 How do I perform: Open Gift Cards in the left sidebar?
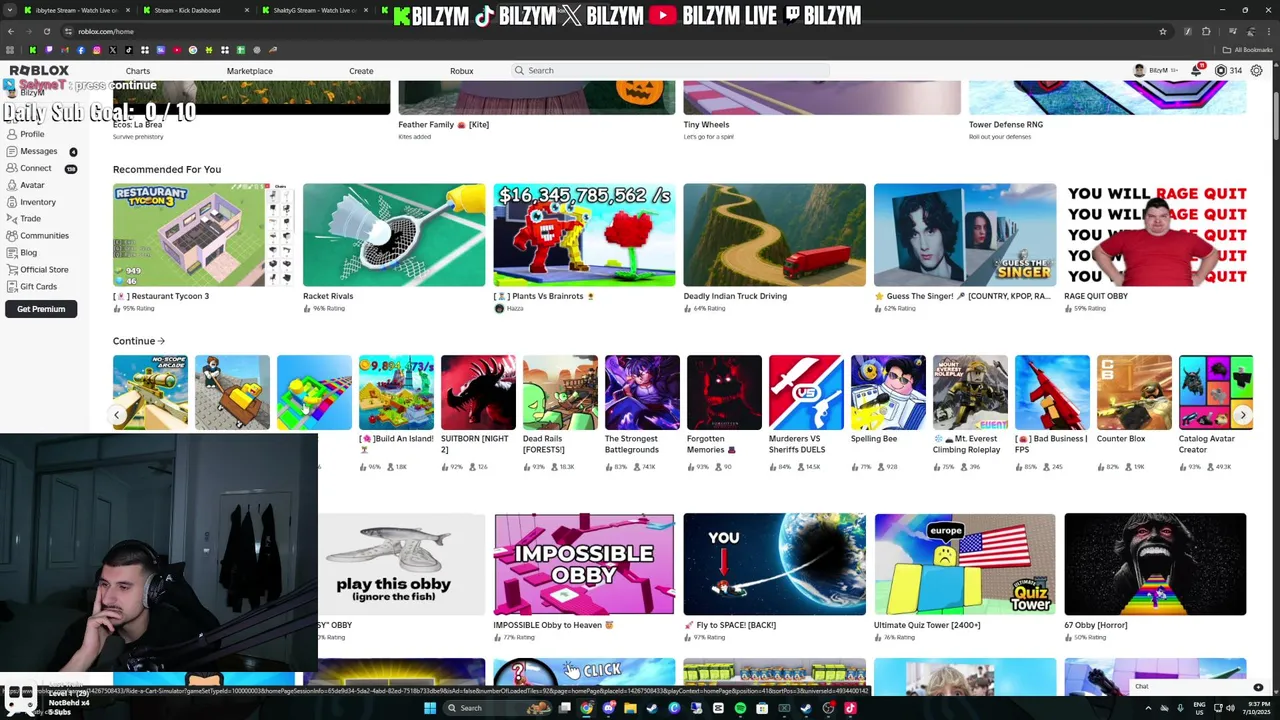tap(38, 286)
